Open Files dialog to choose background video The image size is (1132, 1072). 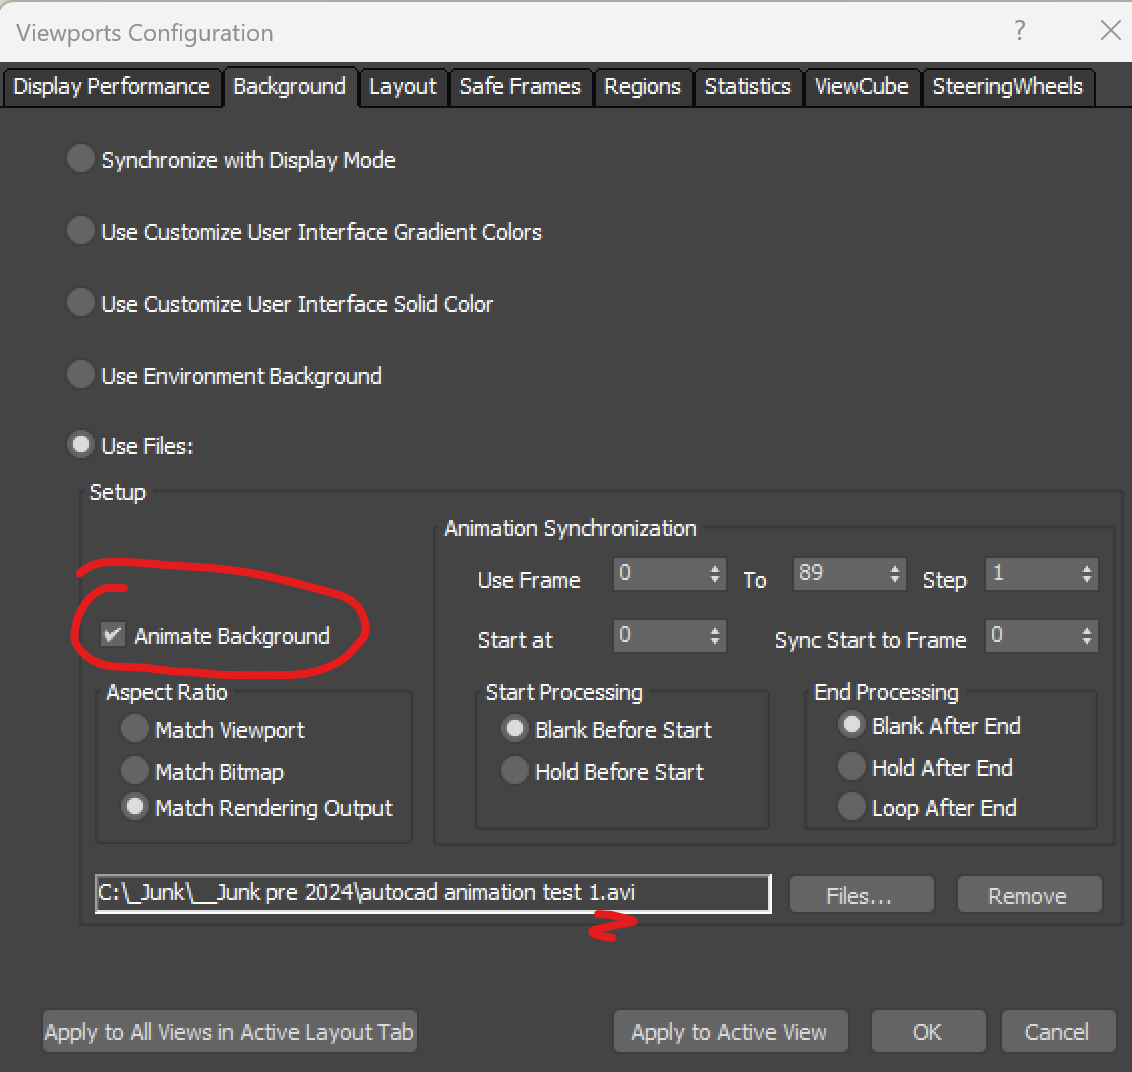coord(861,894)
